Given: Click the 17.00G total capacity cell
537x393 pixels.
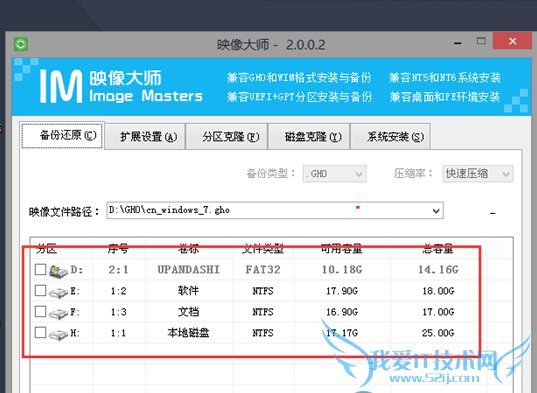Looking at the screenshot, I should tap(438, 312).
